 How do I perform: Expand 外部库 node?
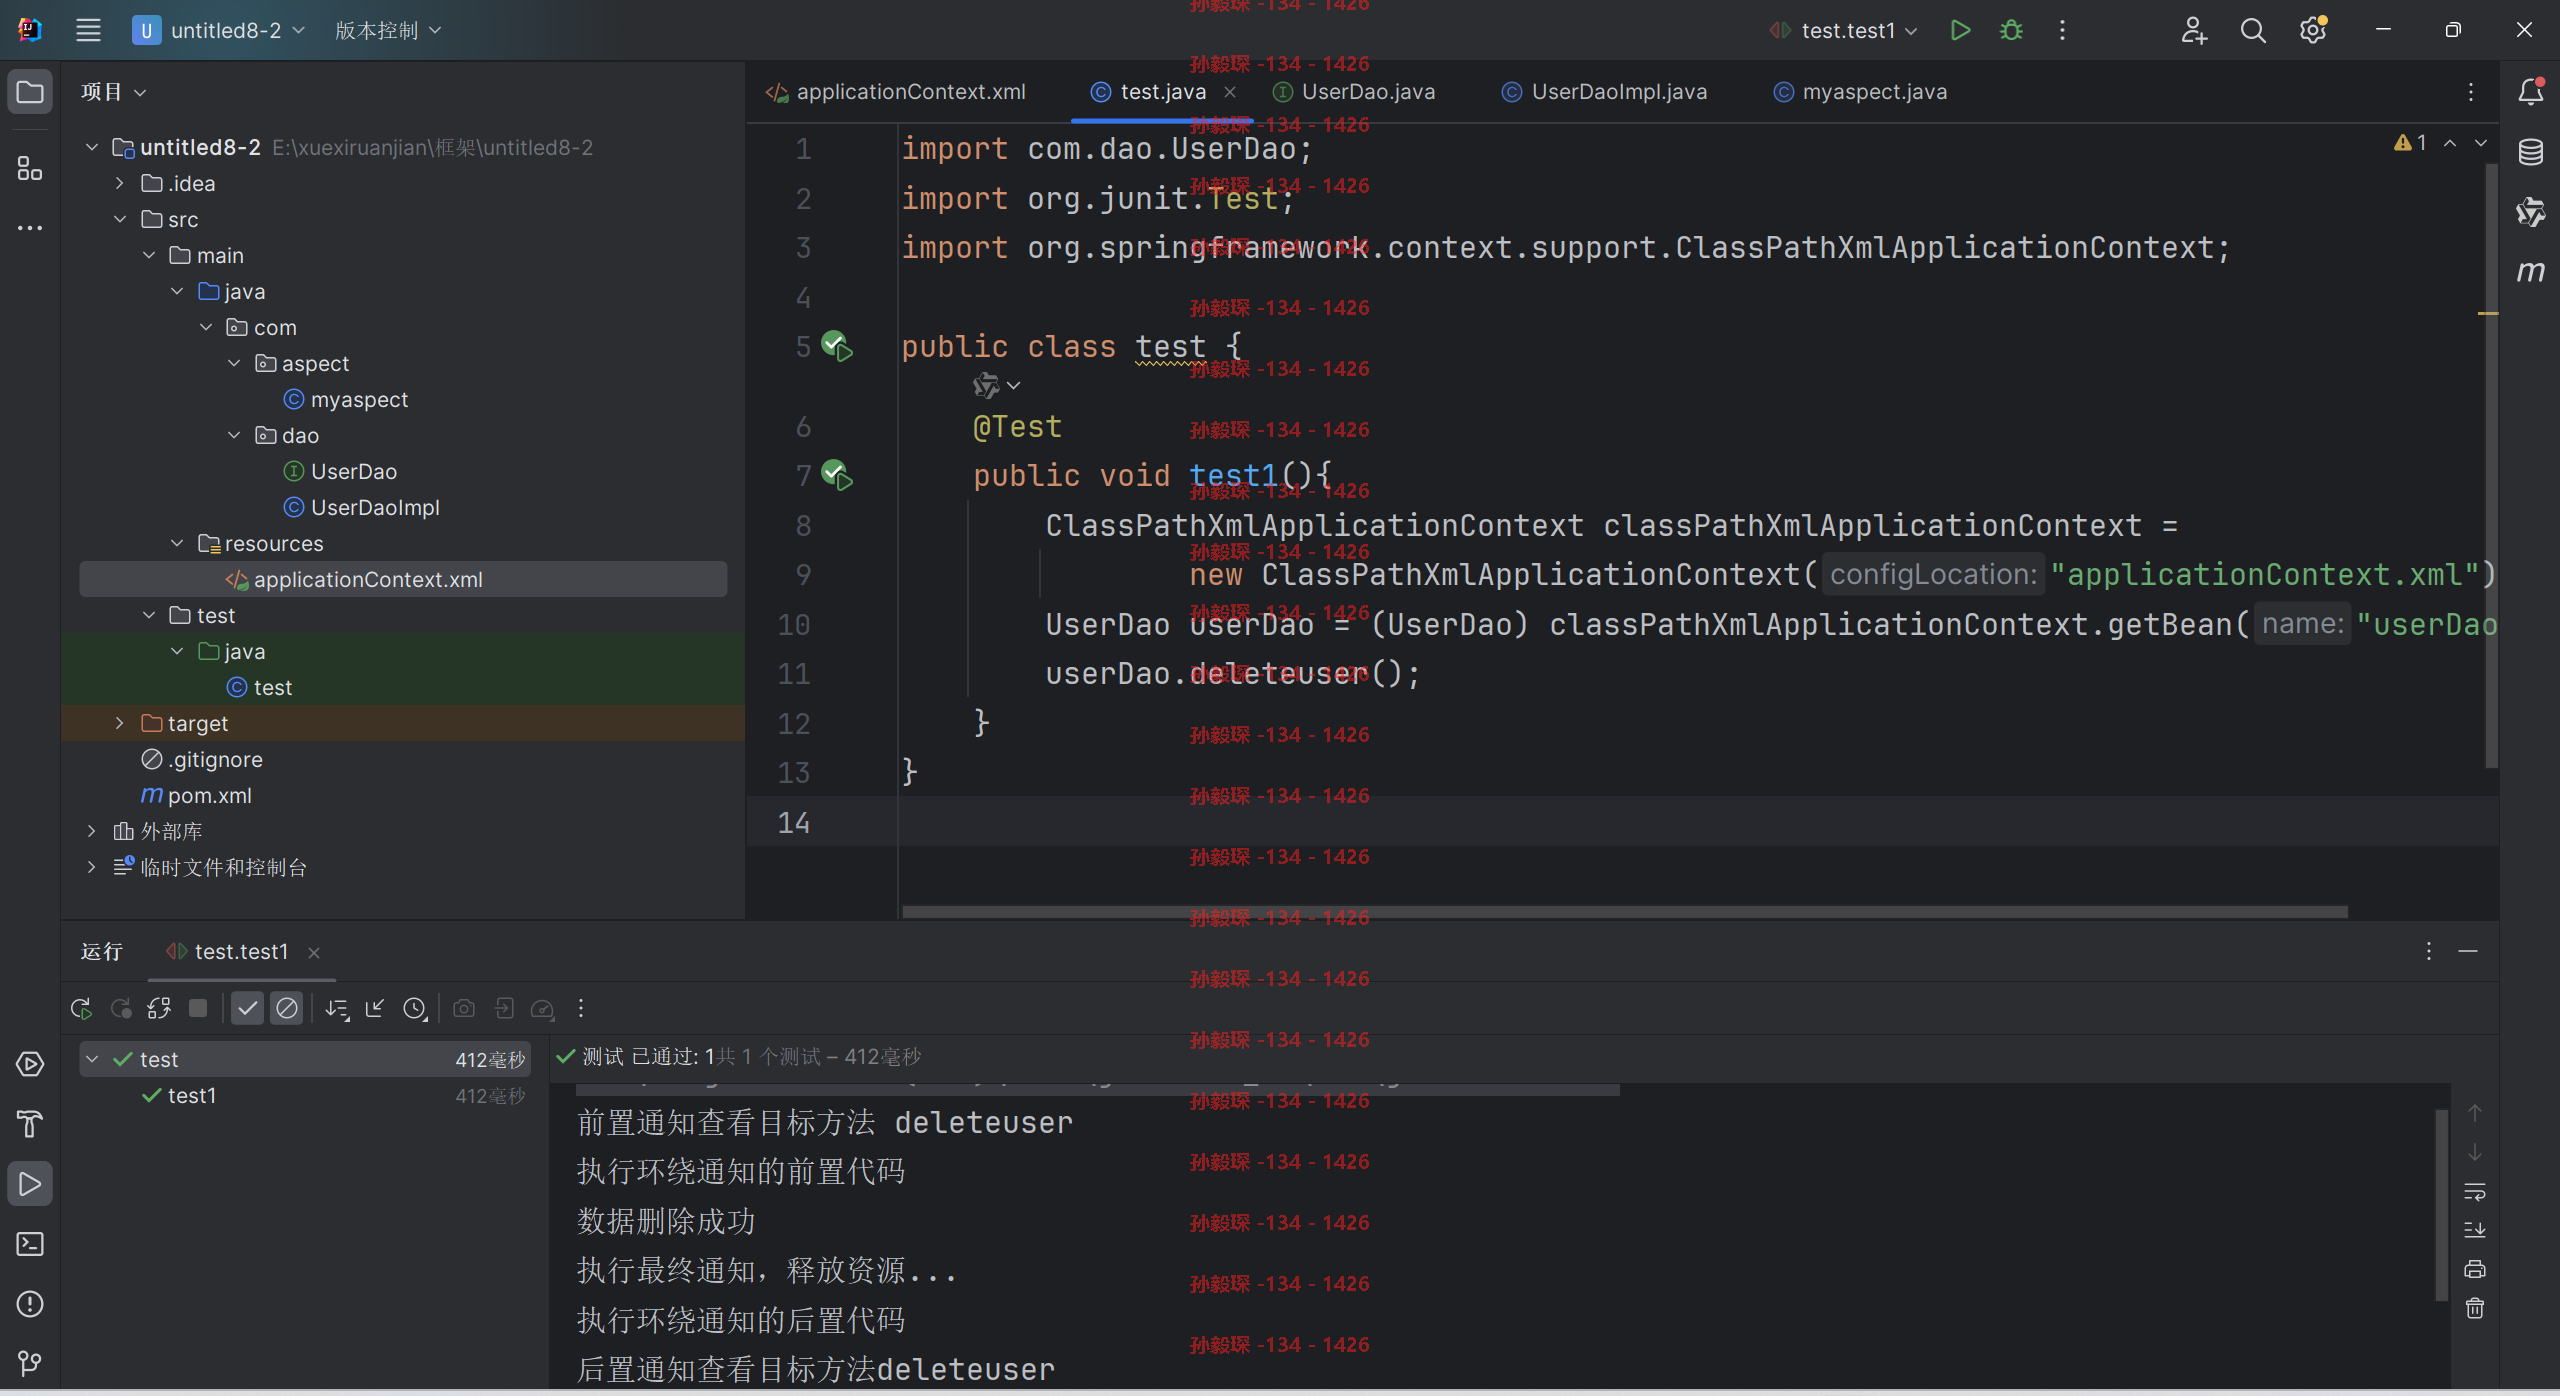coord(92,832)
